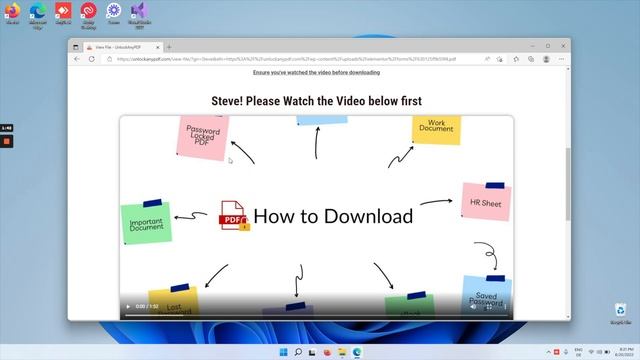
Task: Open the video more options menu
Action: [505, 307]
